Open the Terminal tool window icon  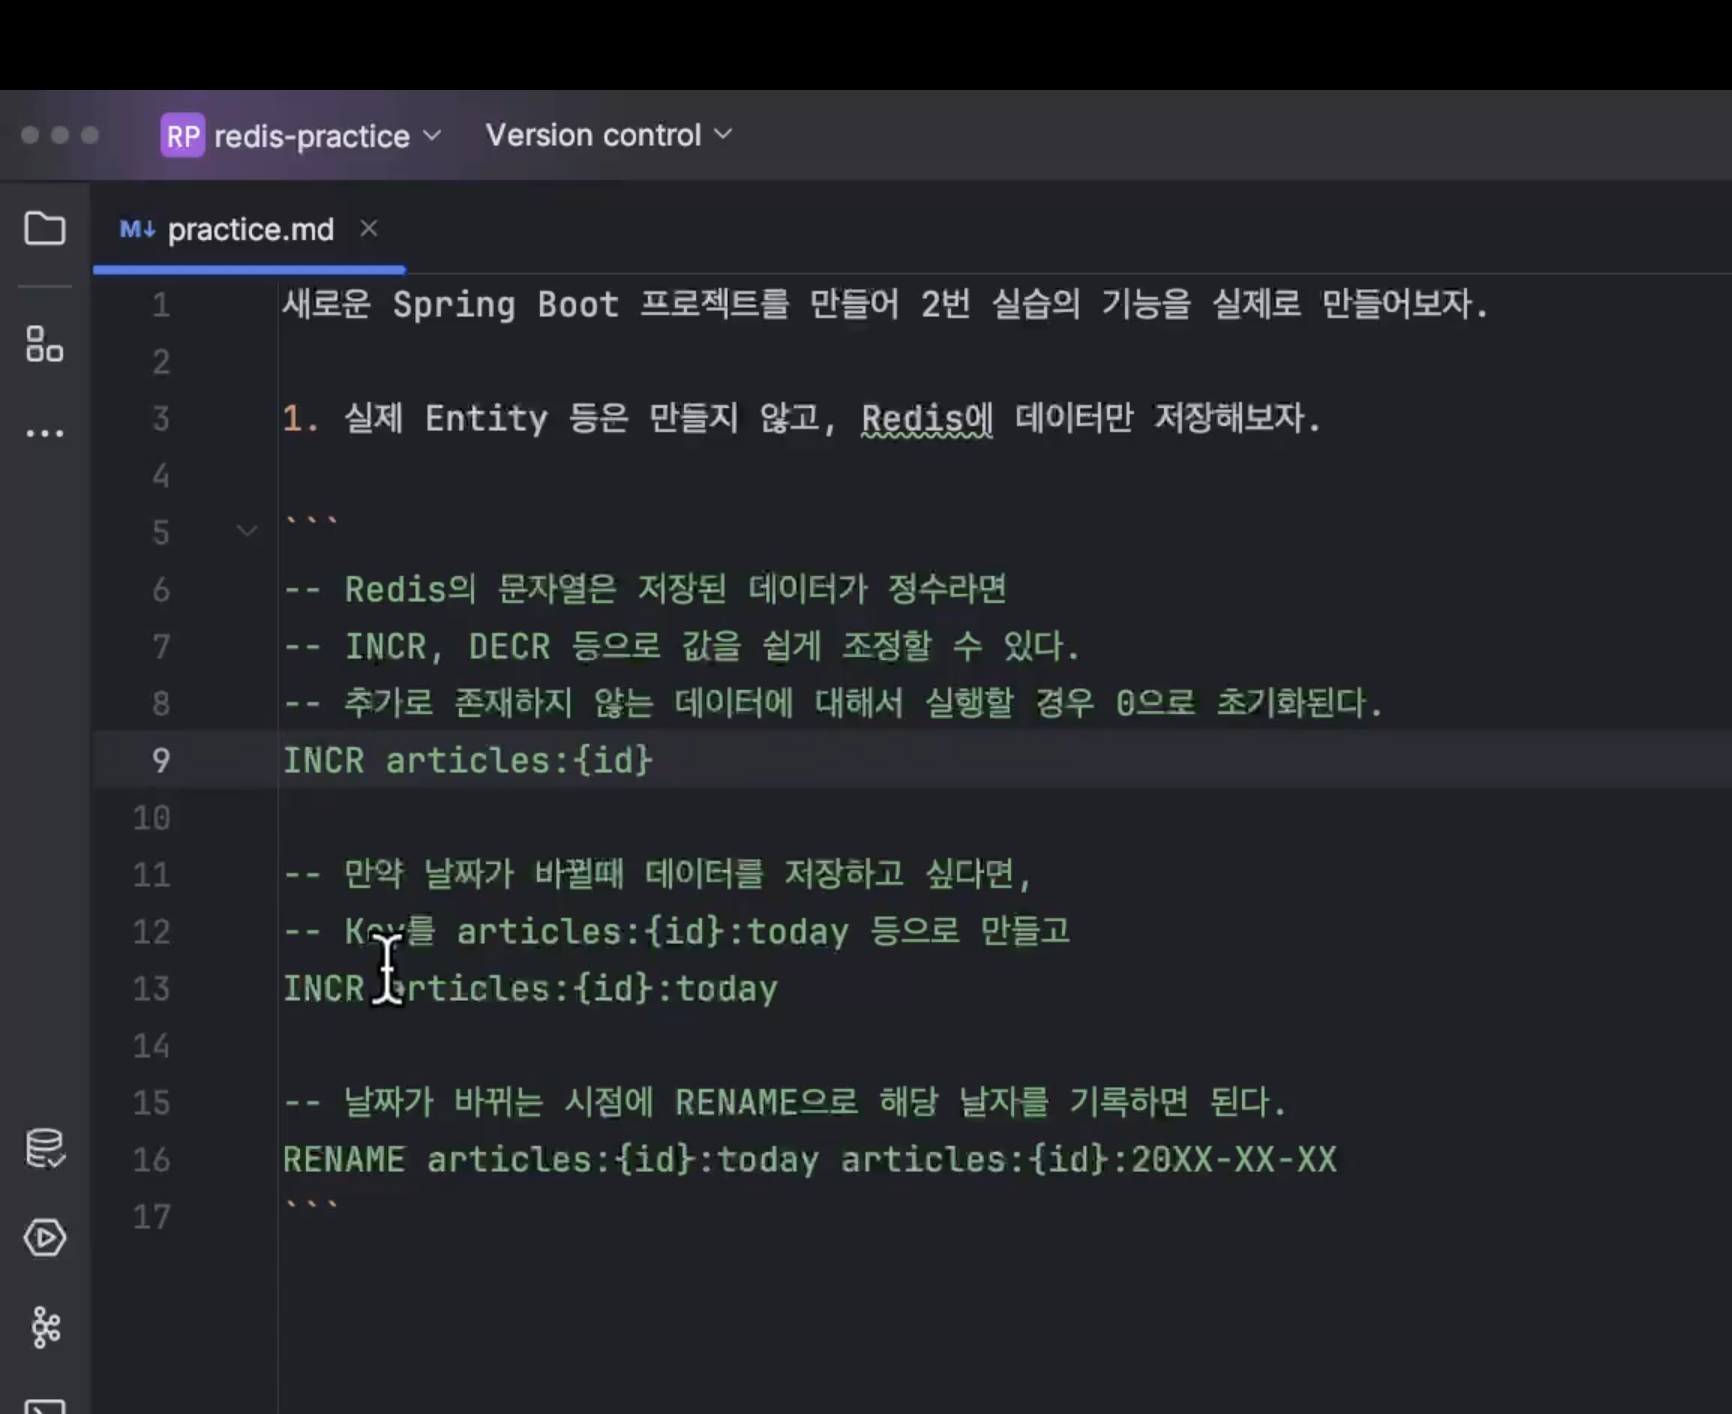45,1406
